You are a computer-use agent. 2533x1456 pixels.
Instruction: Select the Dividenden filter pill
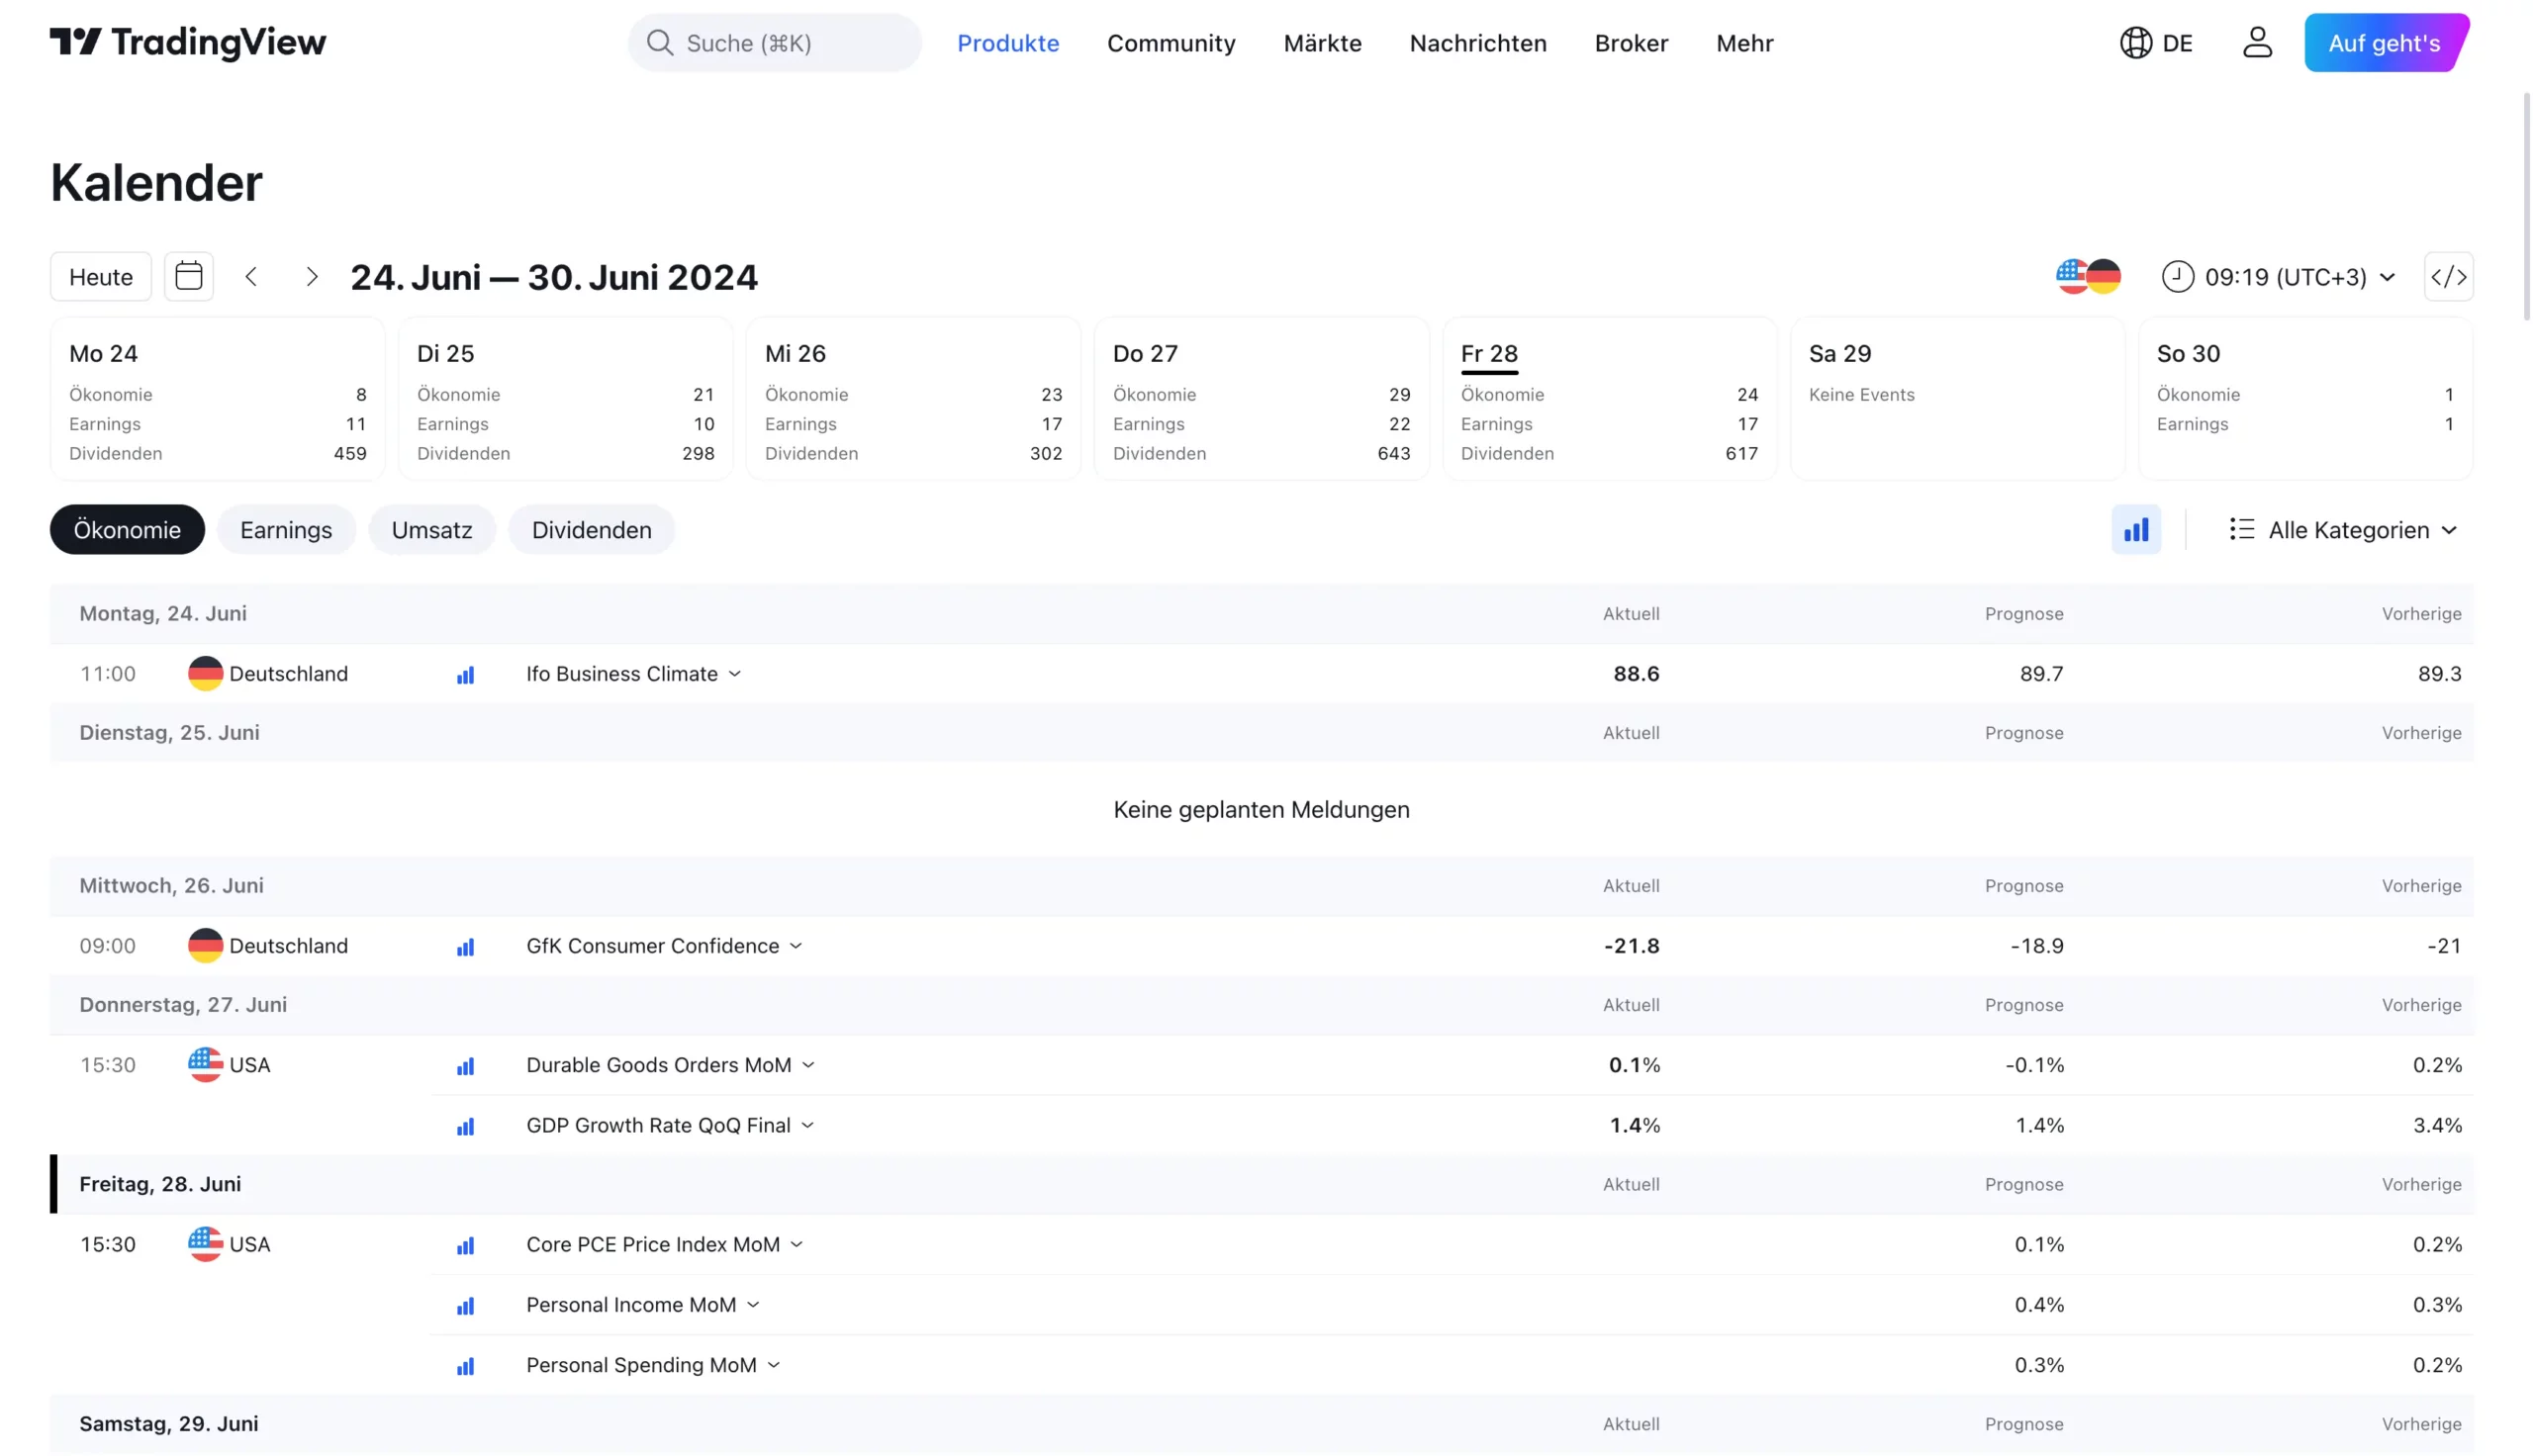pos(591,530)
